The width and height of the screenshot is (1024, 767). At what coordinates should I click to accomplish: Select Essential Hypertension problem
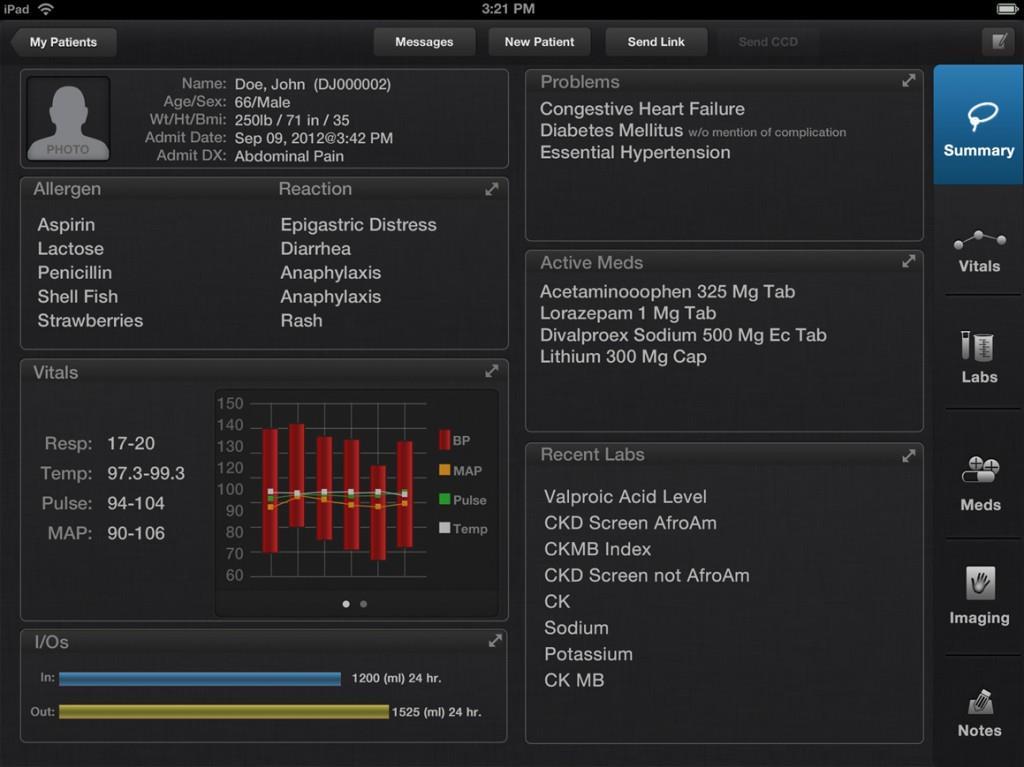(x=635, y=153)
